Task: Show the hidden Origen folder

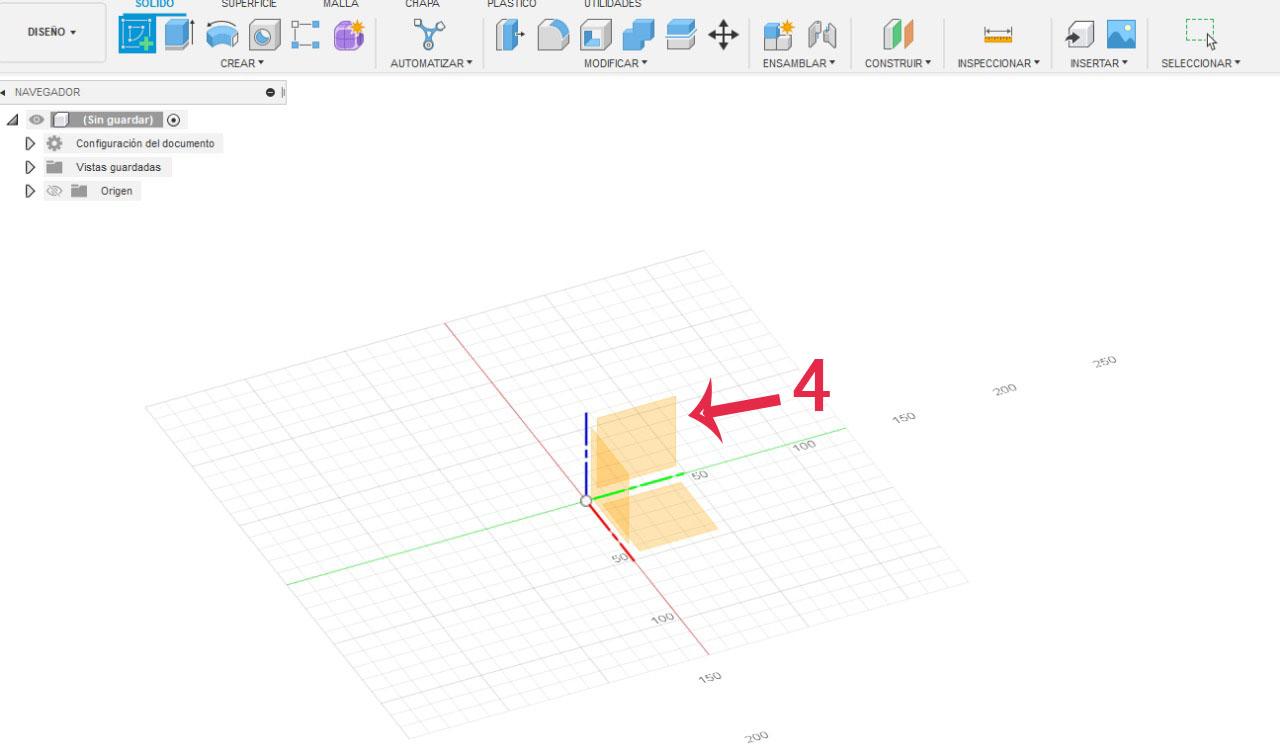Action: 54,191
